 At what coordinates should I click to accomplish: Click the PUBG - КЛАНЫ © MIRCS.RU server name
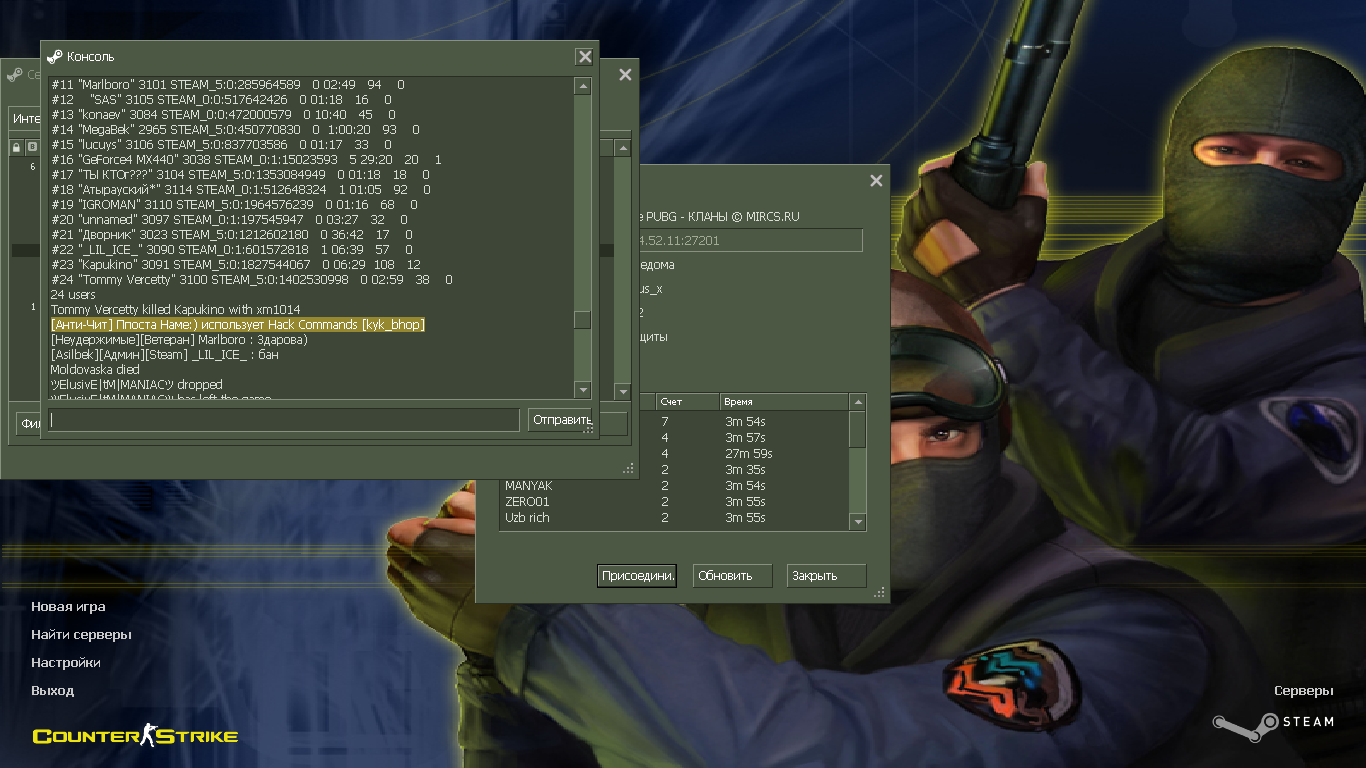(720, 217)
